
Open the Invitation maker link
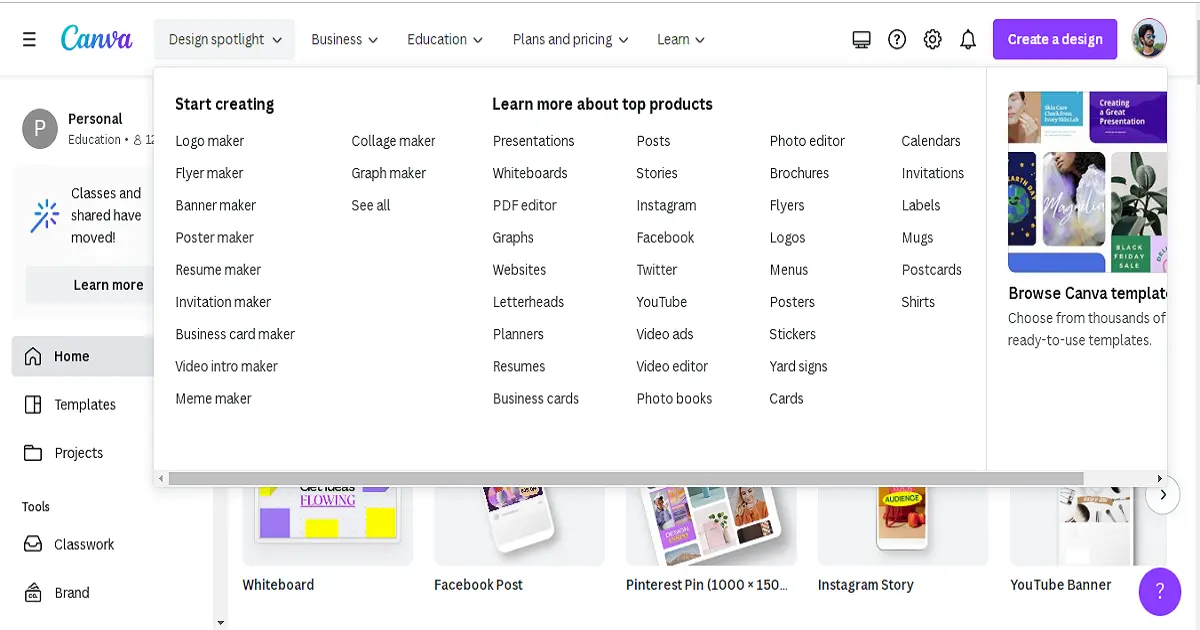[x=223, y=302]
